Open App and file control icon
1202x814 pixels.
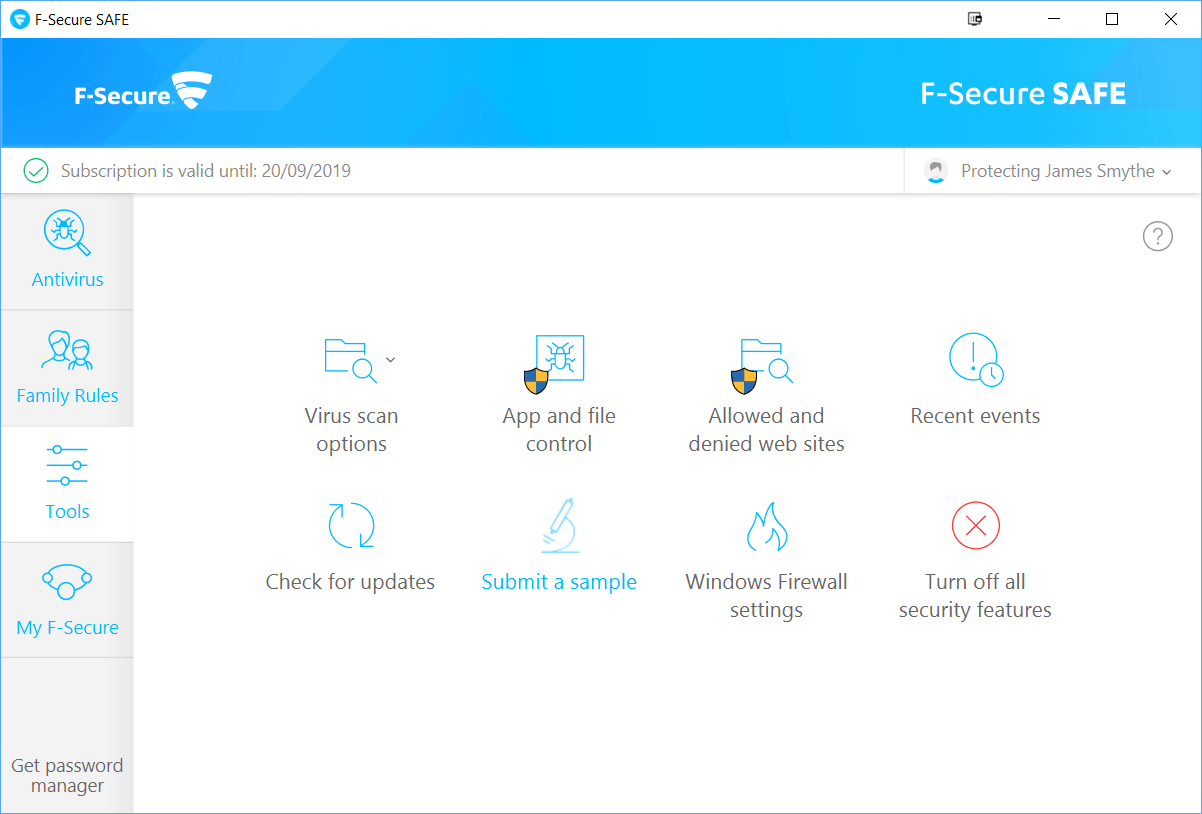coord(557,362)
